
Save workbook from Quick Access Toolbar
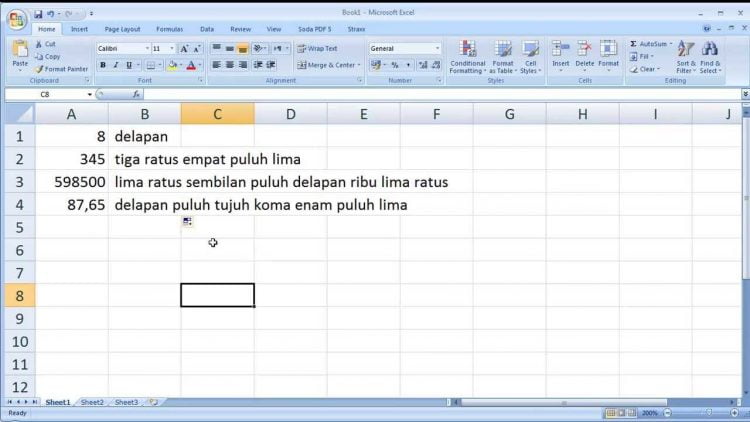tap(38, 14)
